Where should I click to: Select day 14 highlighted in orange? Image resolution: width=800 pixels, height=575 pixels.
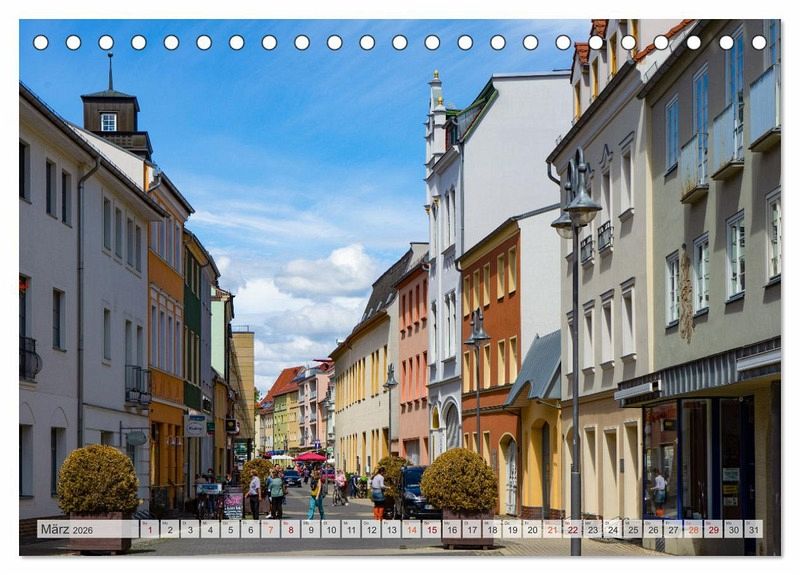click(411, 529)
